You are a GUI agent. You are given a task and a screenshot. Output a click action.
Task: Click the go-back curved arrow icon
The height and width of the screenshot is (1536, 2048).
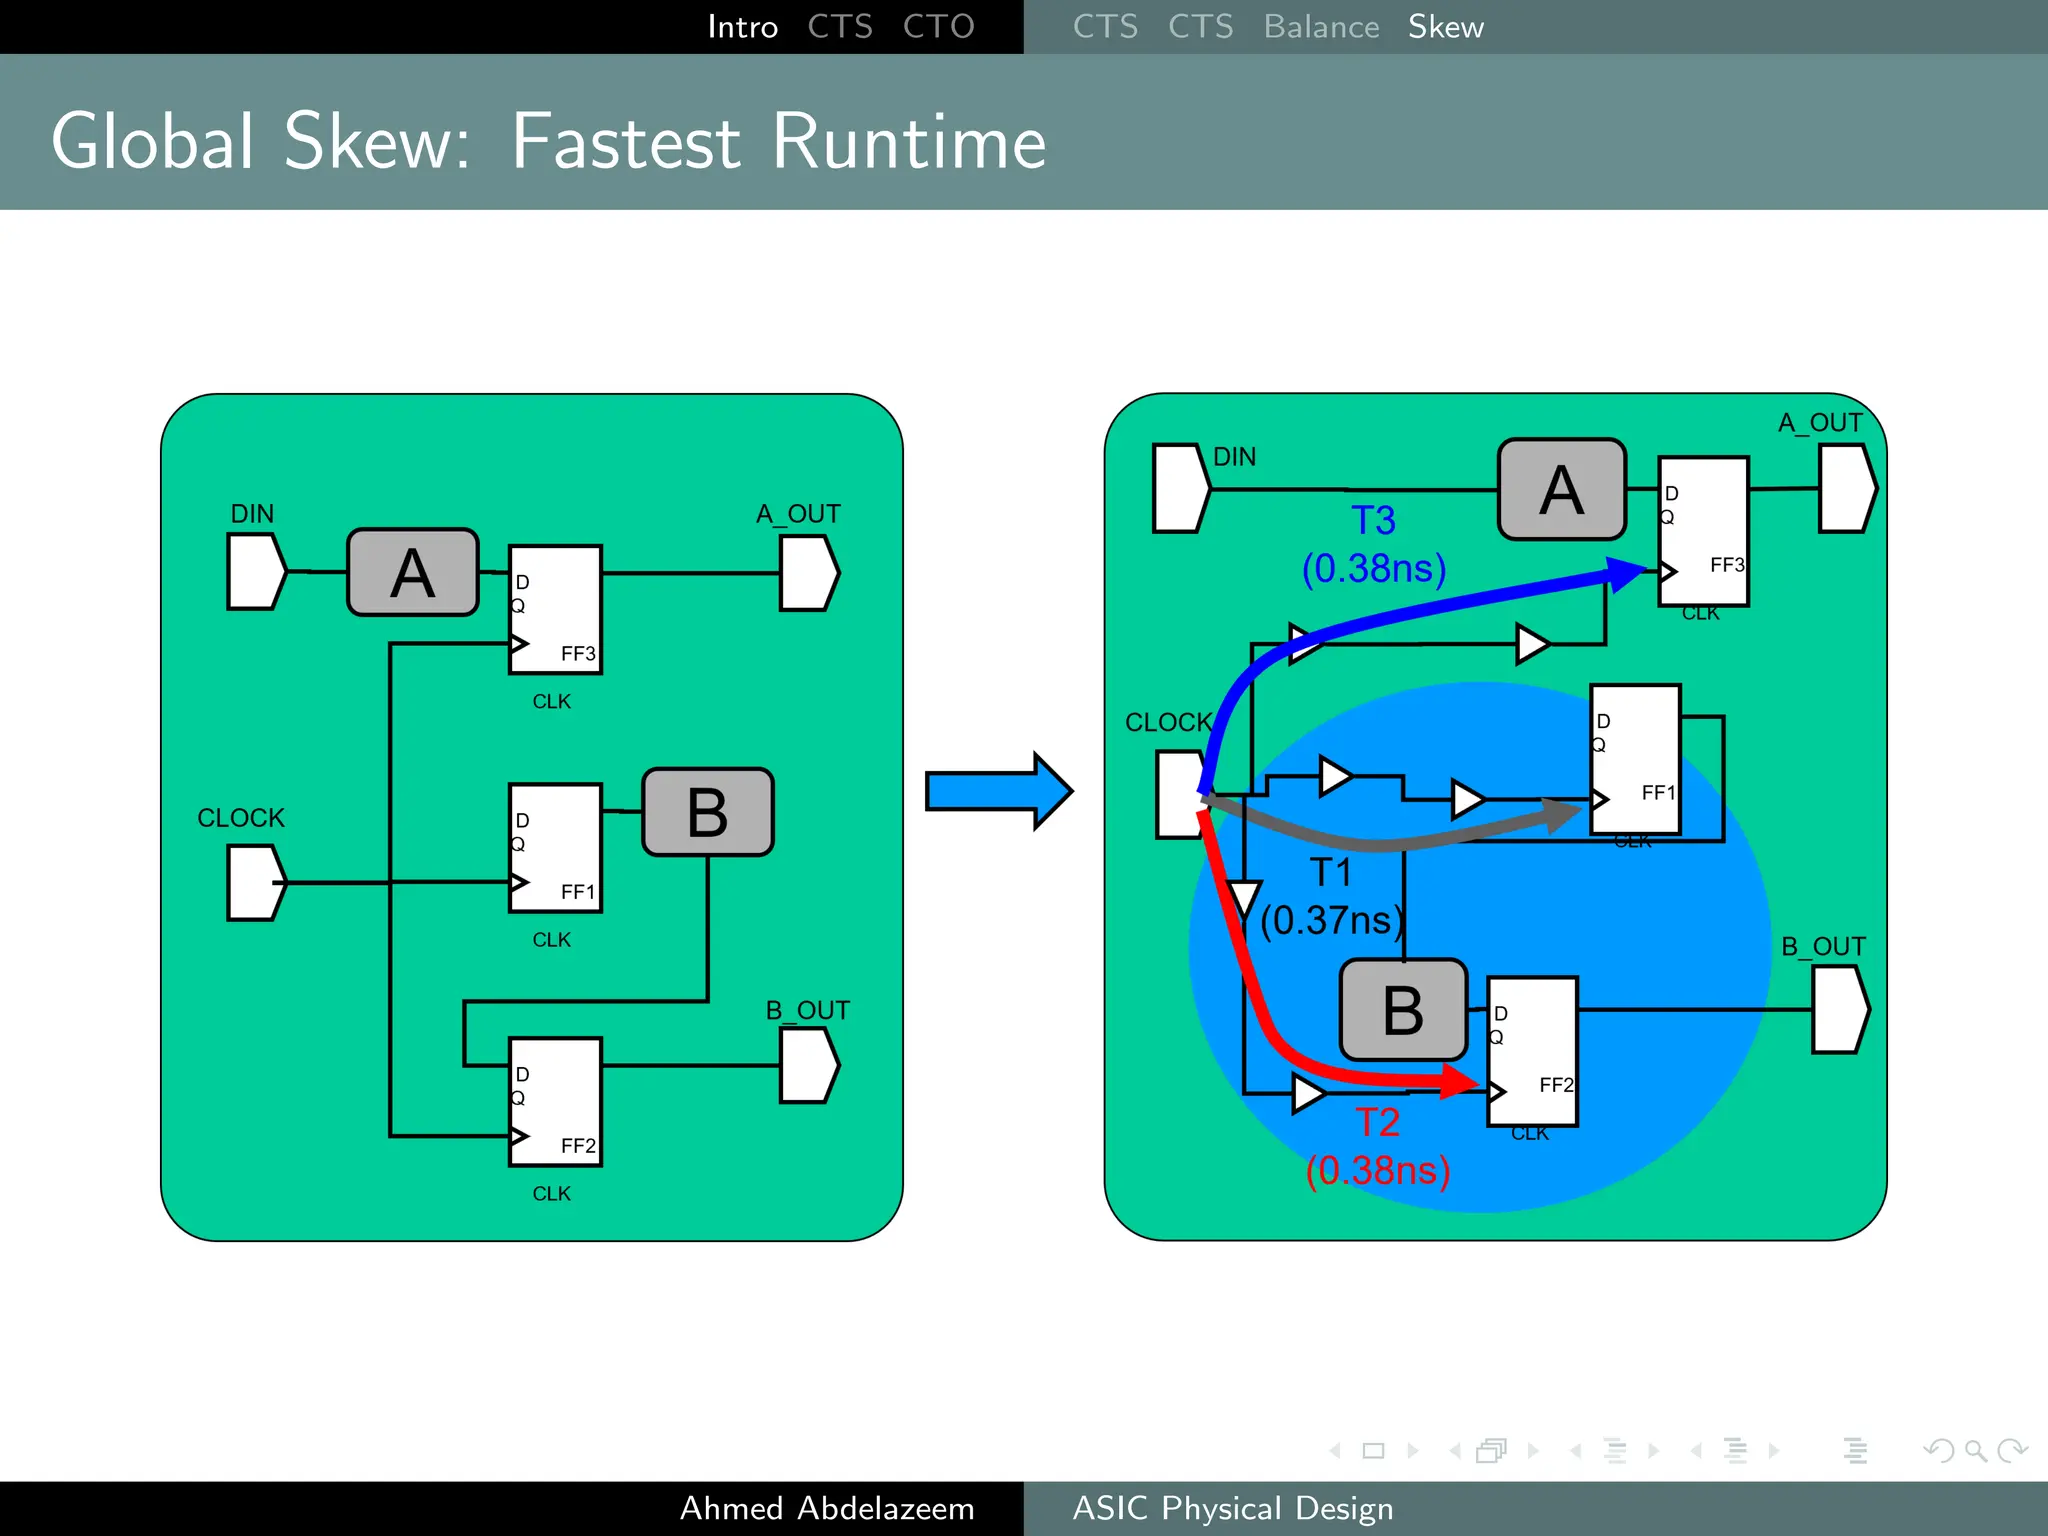(x=1938, y=1450)
